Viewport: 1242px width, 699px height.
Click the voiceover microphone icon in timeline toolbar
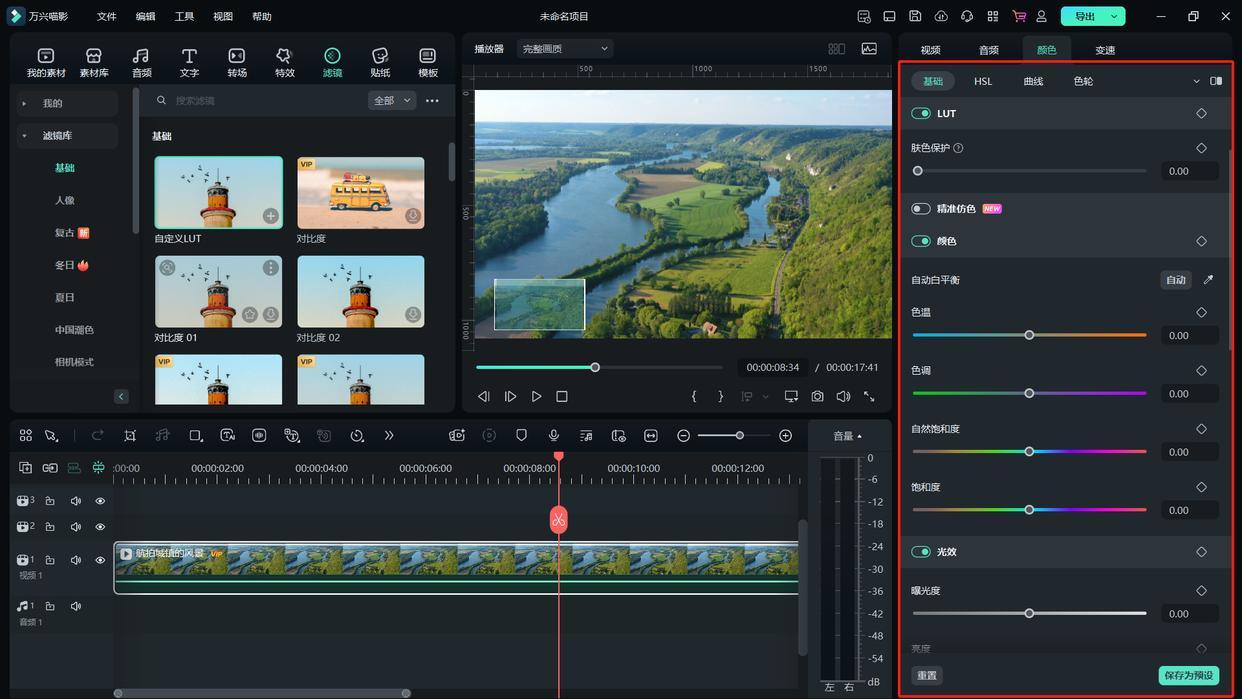tap(553, 436)
